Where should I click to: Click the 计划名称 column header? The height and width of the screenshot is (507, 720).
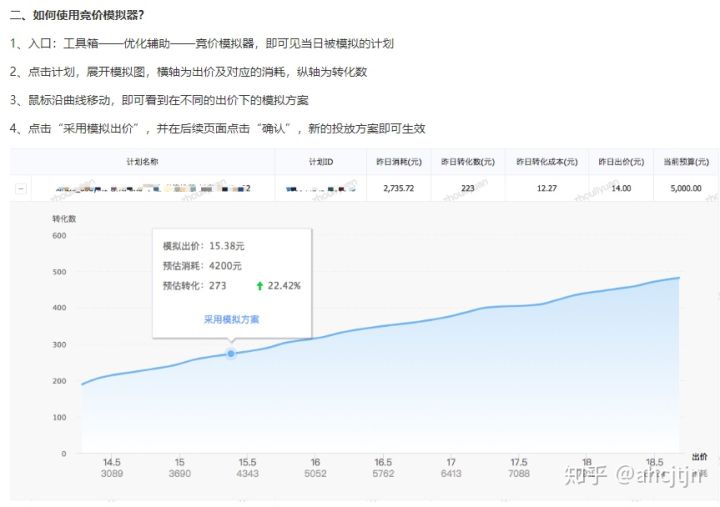(142, 162)
